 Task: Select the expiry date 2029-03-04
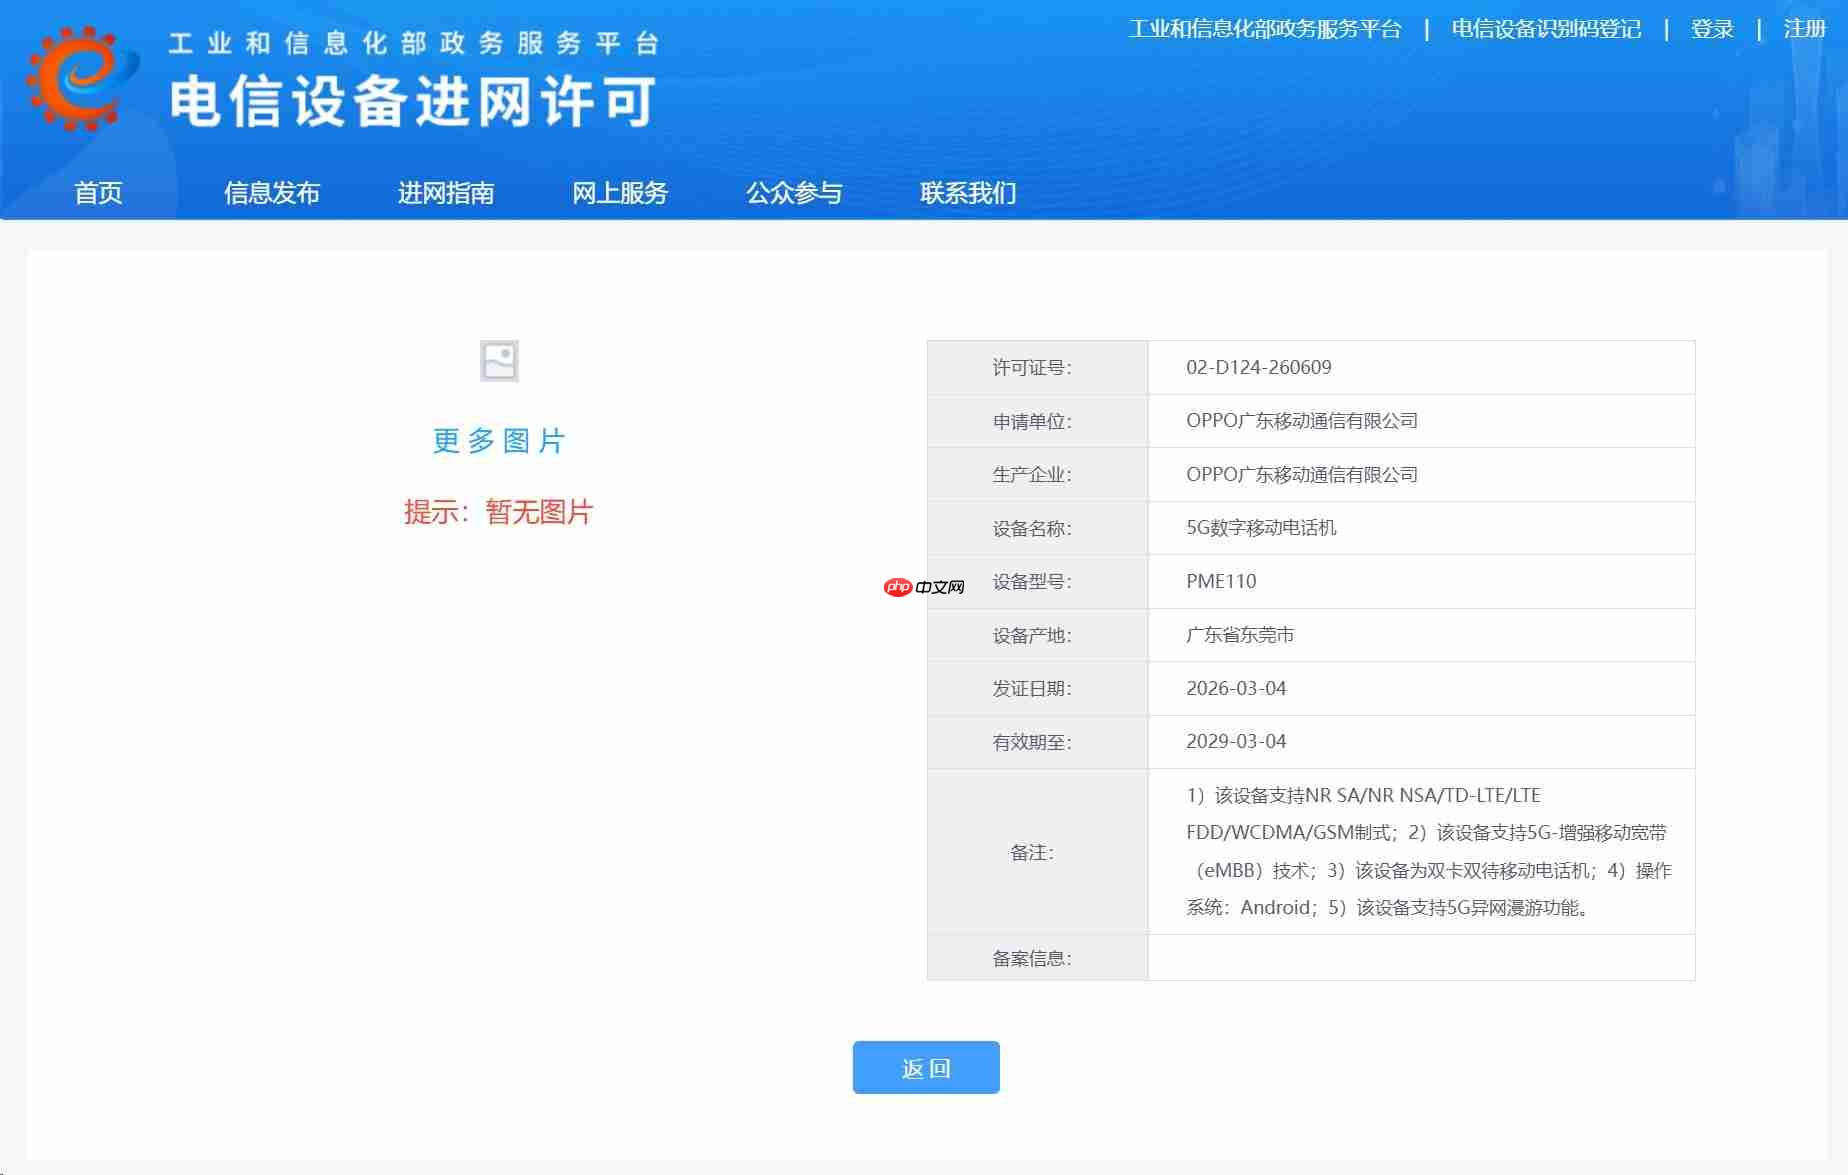tap(1236, 742)
